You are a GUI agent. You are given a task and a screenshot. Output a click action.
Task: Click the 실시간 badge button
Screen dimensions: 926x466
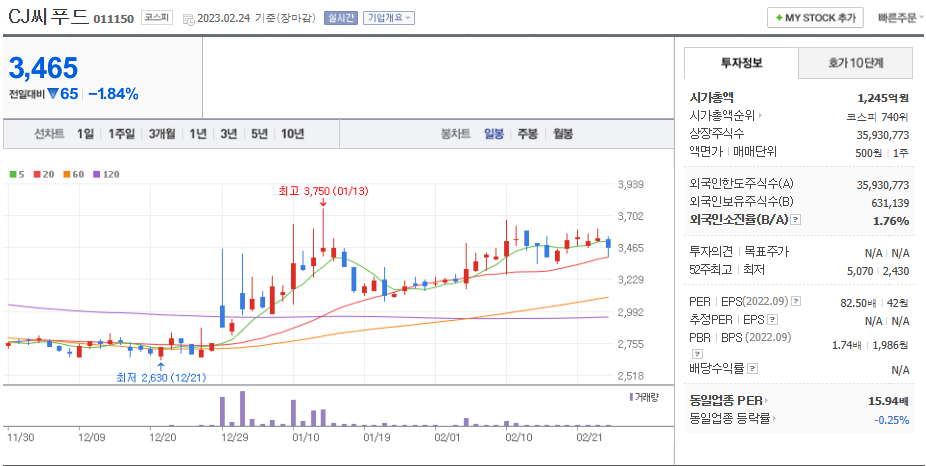coord(341,18)
